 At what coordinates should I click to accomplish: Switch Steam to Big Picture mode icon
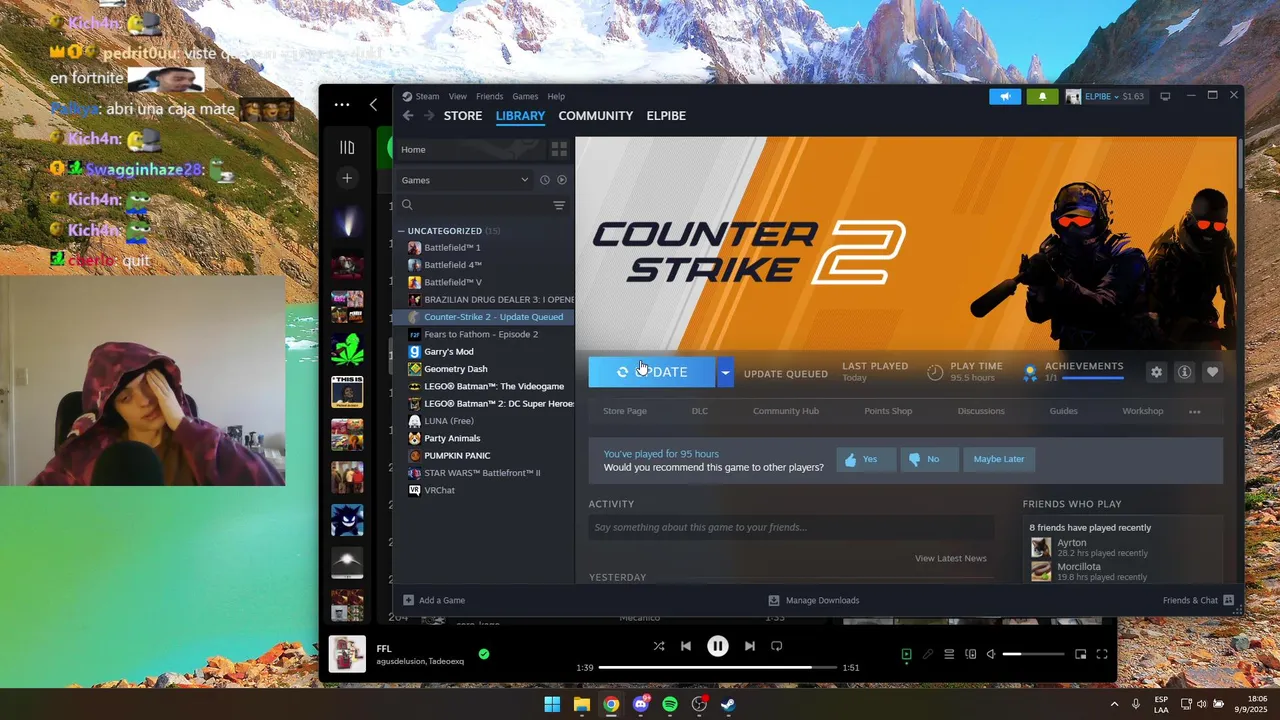click(x=1165, y=97)
